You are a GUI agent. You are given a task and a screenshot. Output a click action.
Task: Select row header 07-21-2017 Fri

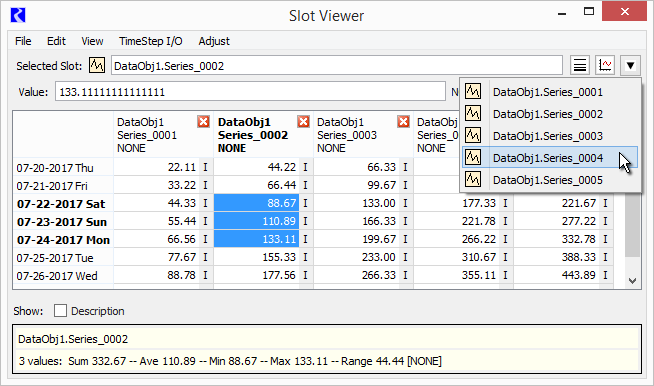point(63,186)
